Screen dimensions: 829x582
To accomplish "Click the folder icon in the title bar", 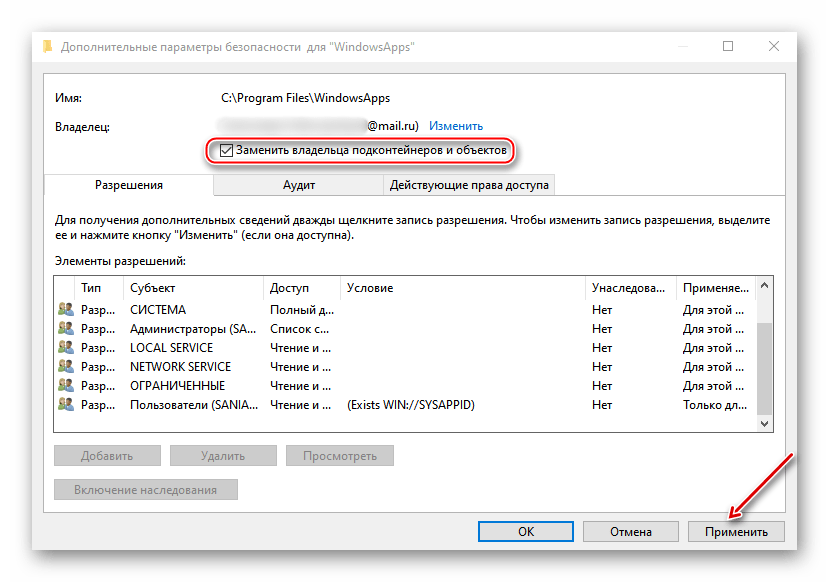I will [x=47, y=46].
